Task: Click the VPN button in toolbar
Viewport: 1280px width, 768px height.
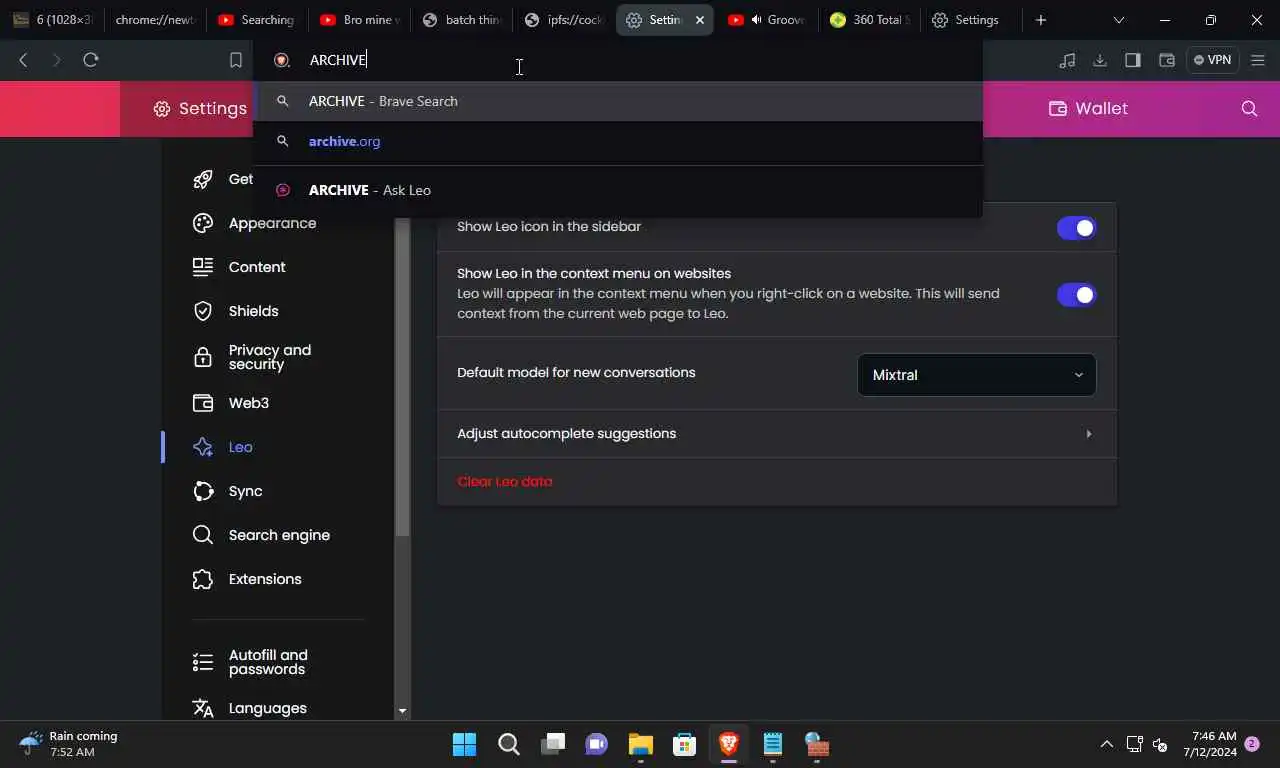Action: tap(1212, 60)
